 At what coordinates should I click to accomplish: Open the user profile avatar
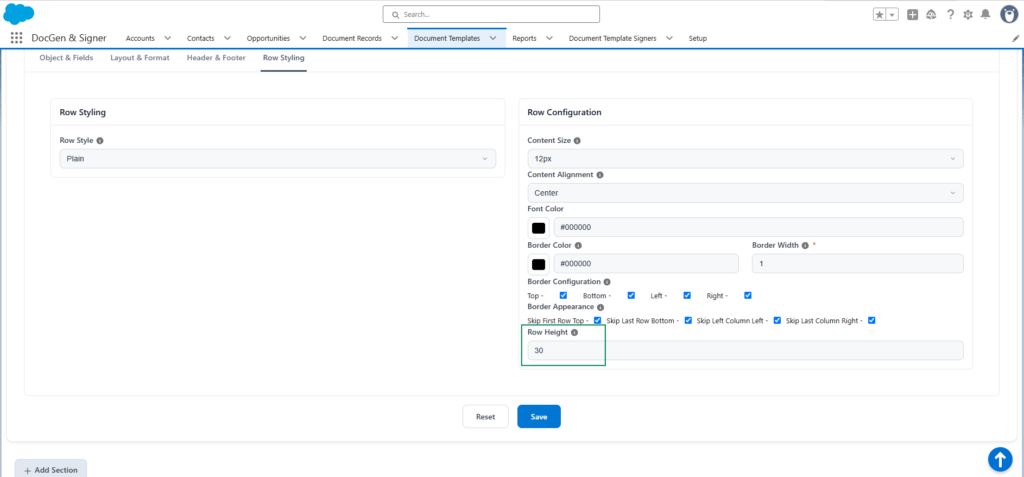tap(1010, 14)
